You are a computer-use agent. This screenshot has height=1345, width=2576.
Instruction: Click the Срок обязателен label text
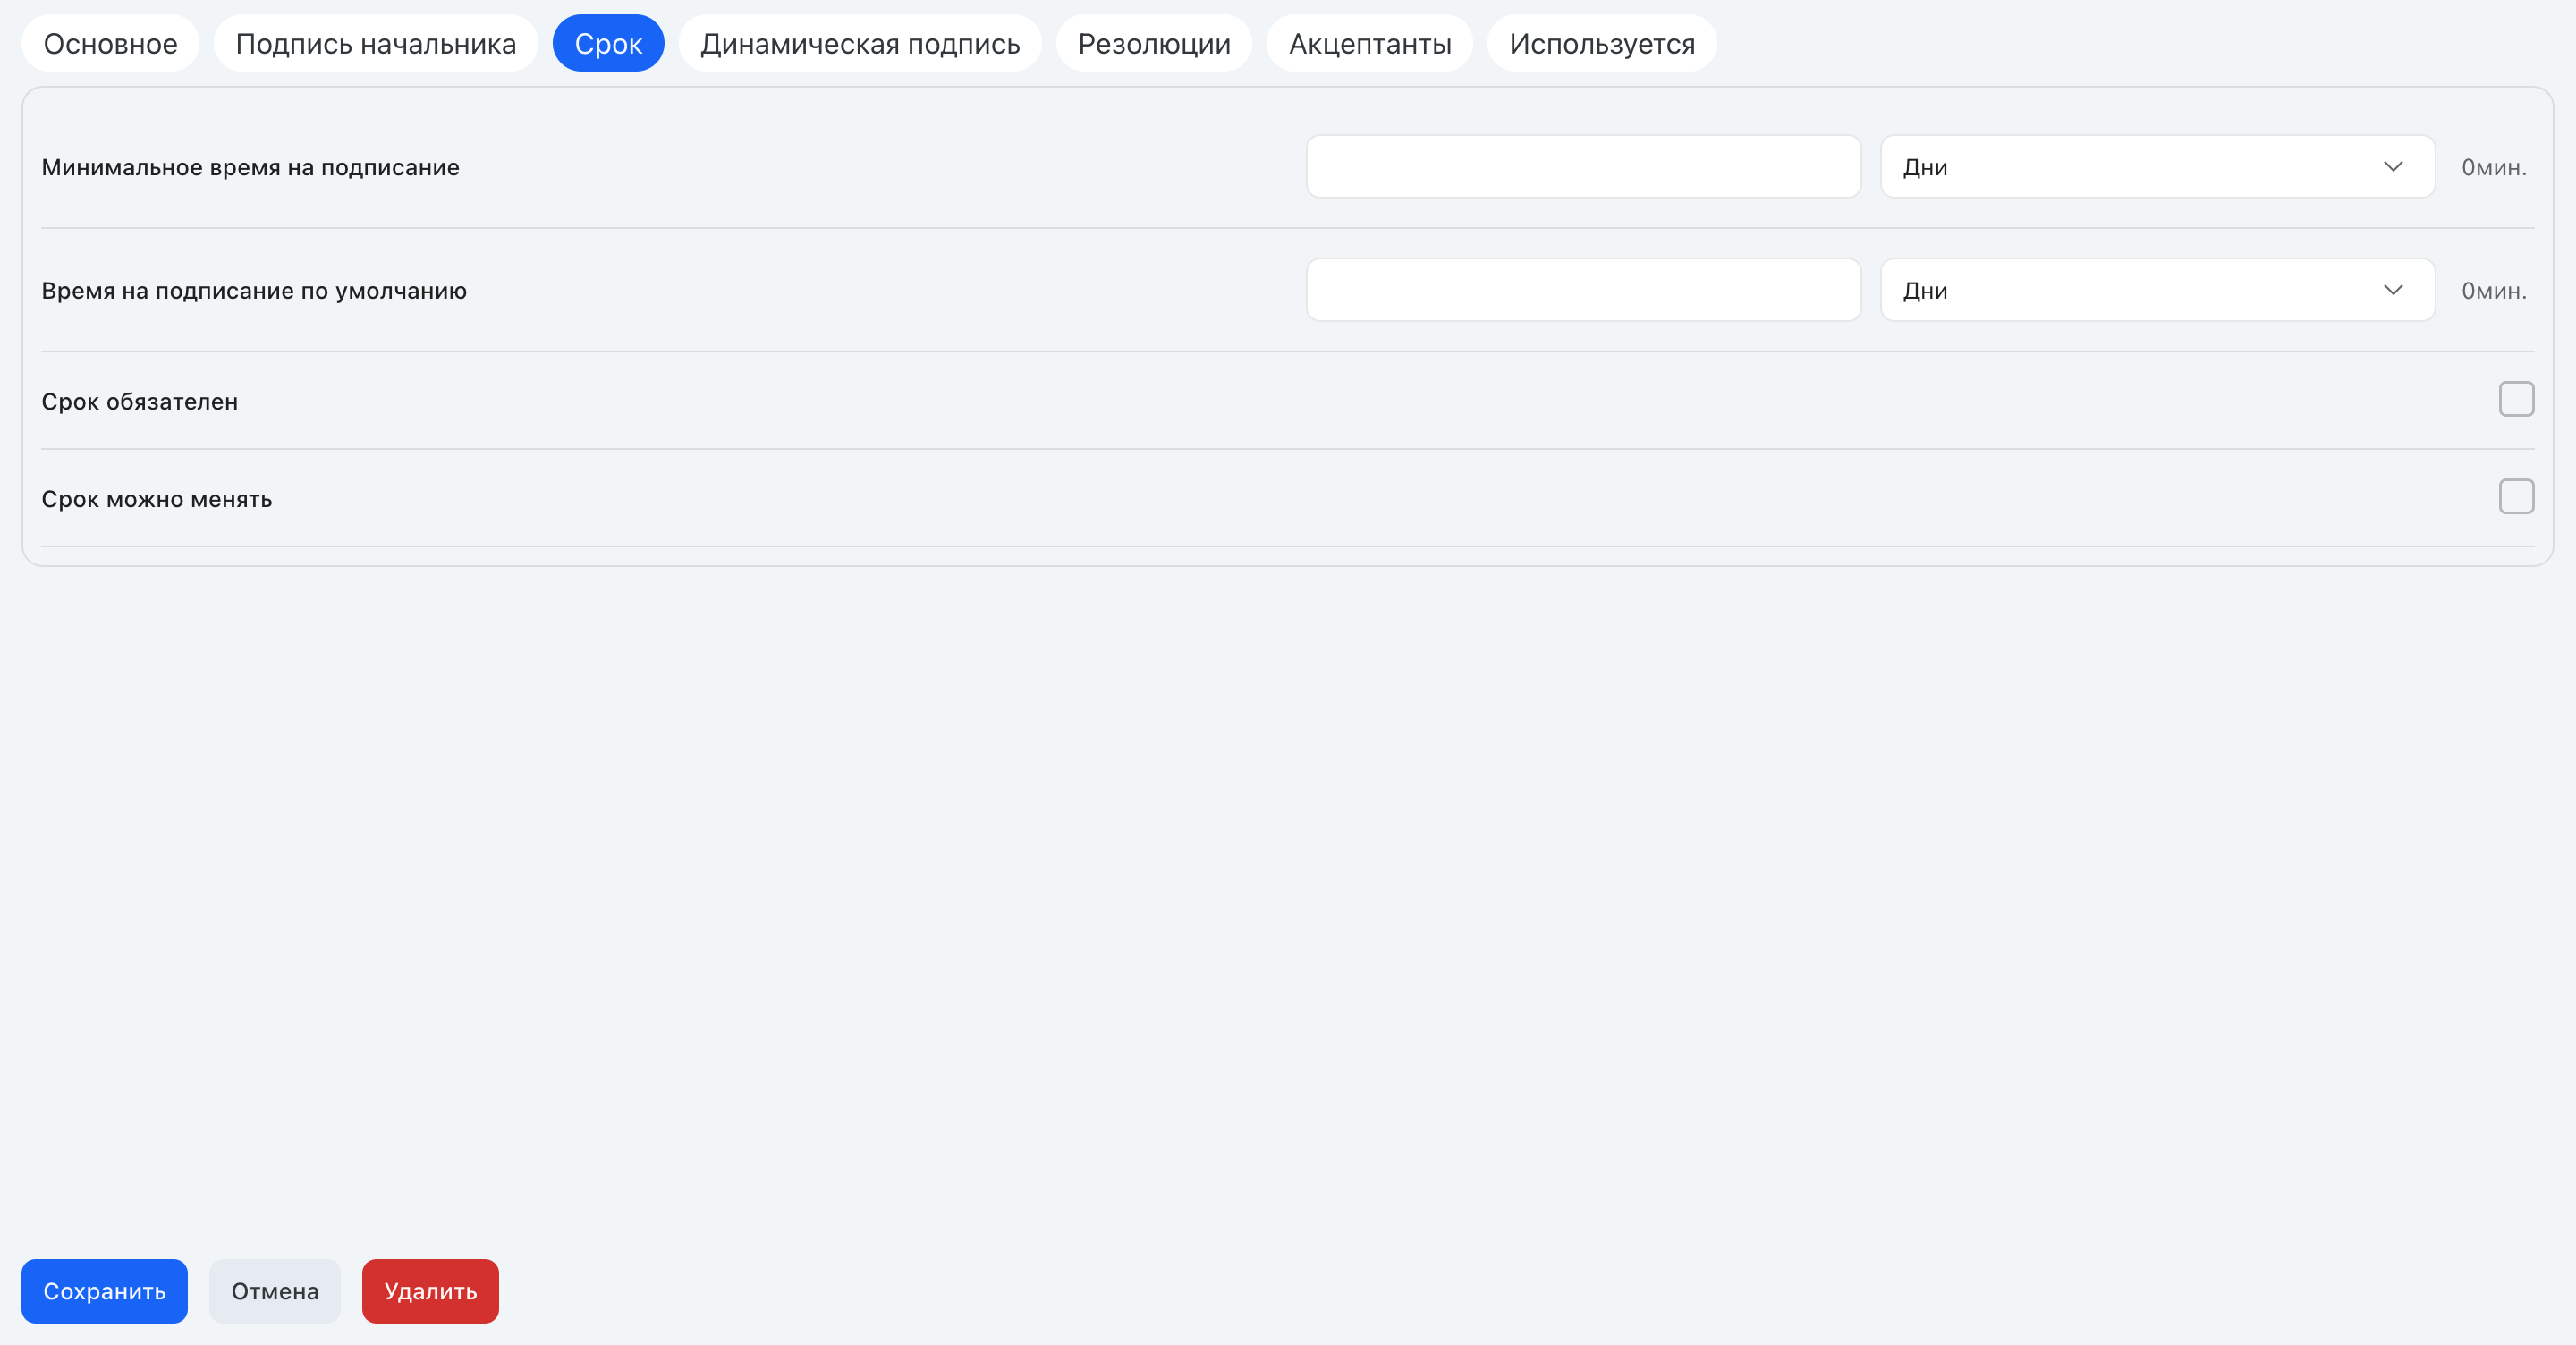point(140,402)
